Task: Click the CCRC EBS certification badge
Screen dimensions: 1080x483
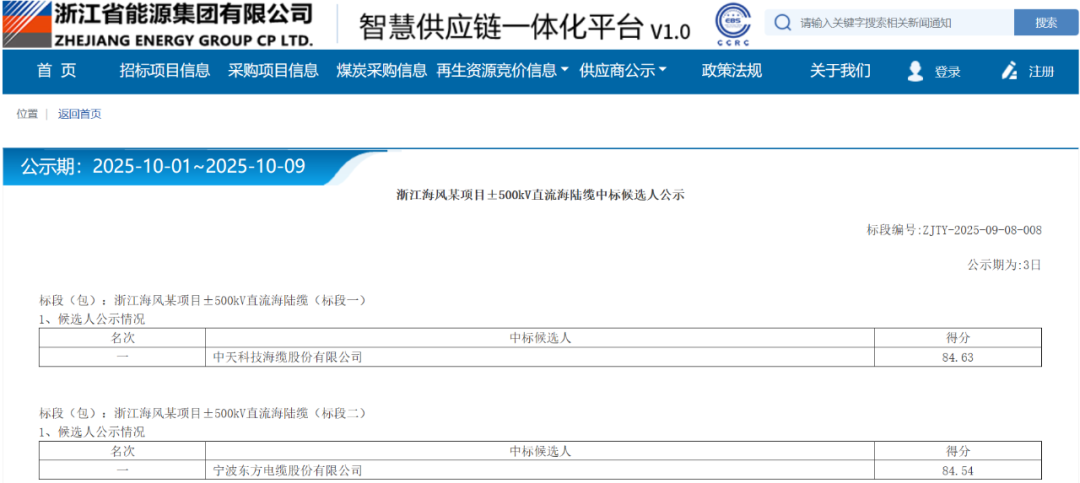Action: click(733, 25)
